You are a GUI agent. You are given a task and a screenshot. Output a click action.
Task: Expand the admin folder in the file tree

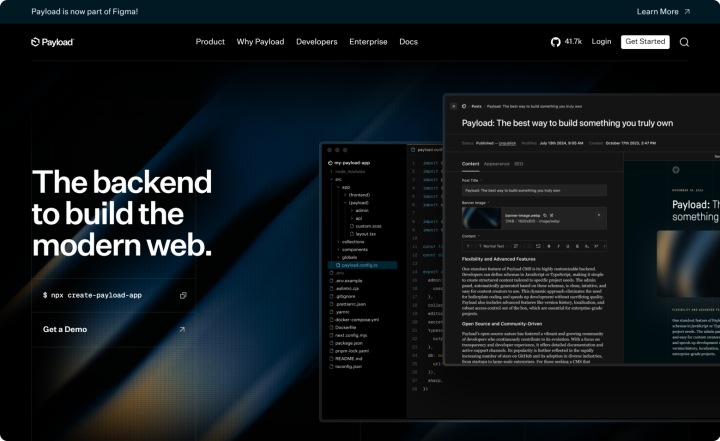point(359,210)
